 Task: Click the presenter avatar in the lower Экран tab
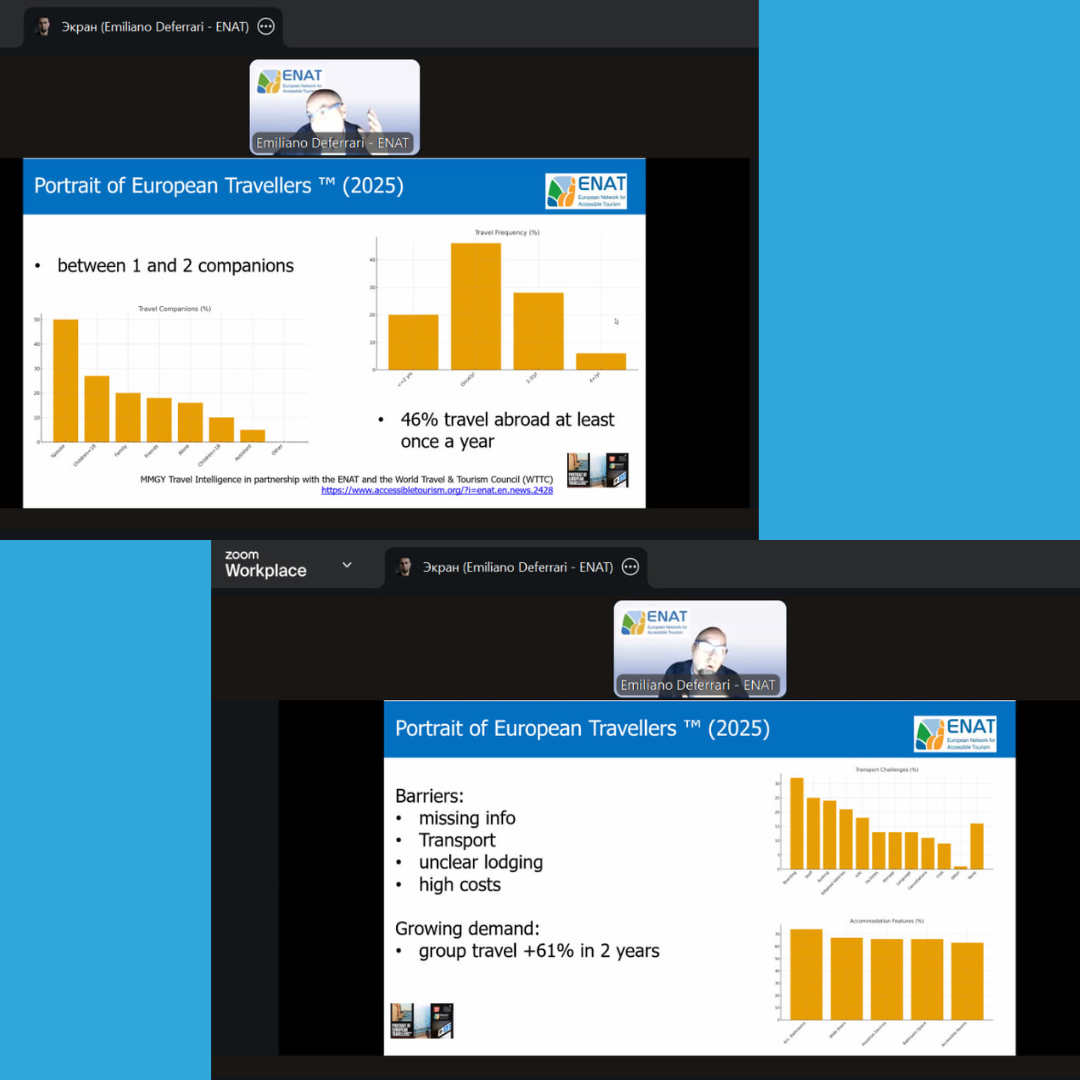click(x=406, y=567)
